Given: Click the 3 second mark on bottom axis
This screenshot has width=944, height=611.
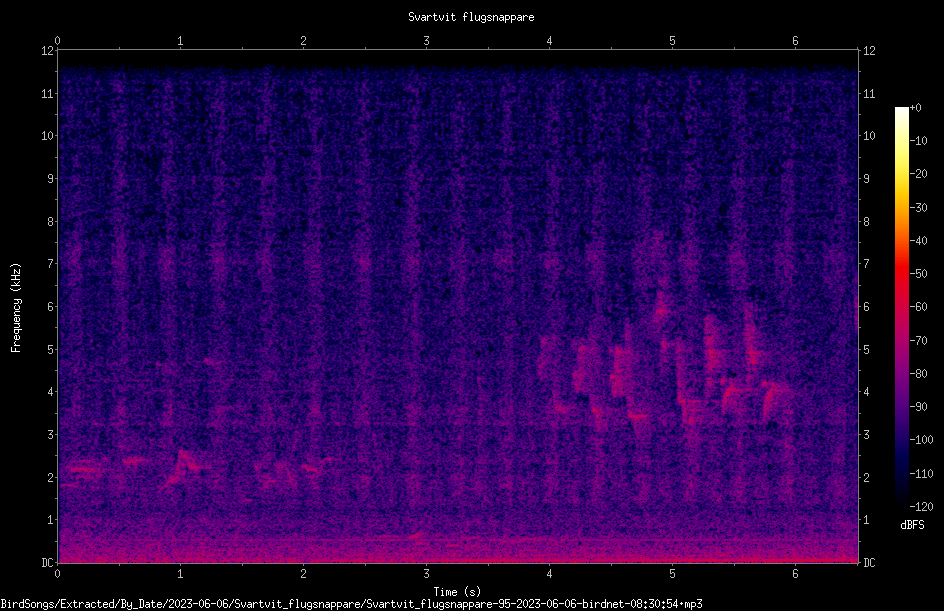Looking at the screenshot, I should pyautogui.click(x=426, y=574).
